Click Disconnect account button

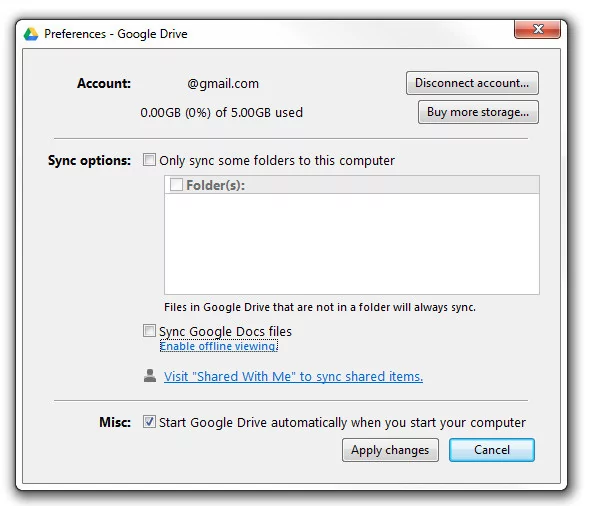472,83
